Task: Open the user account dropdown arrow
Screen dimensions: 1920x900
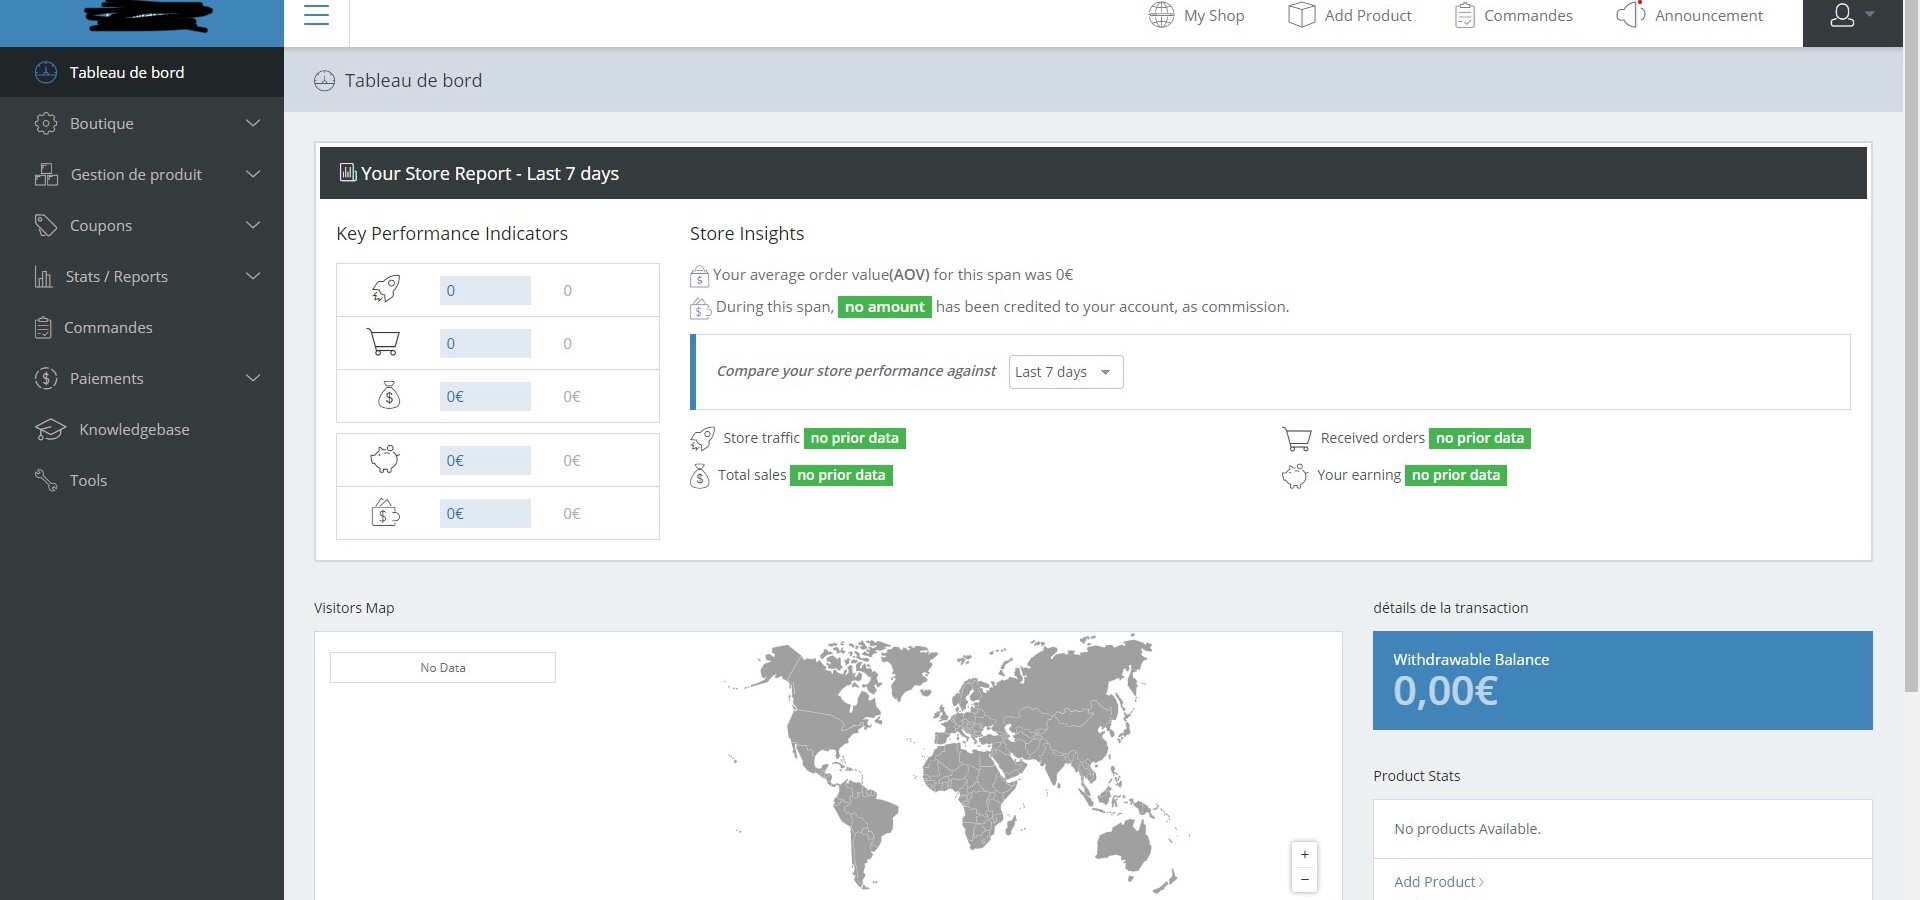Action: click(x=1870, y=14)
